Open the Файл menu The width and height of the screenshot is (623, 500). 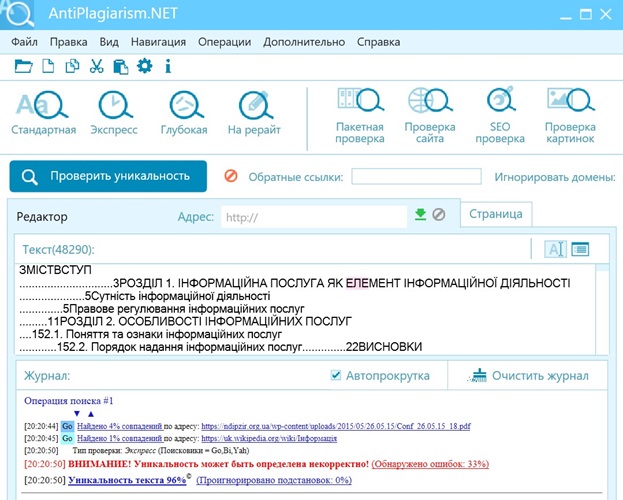(24, 42)
